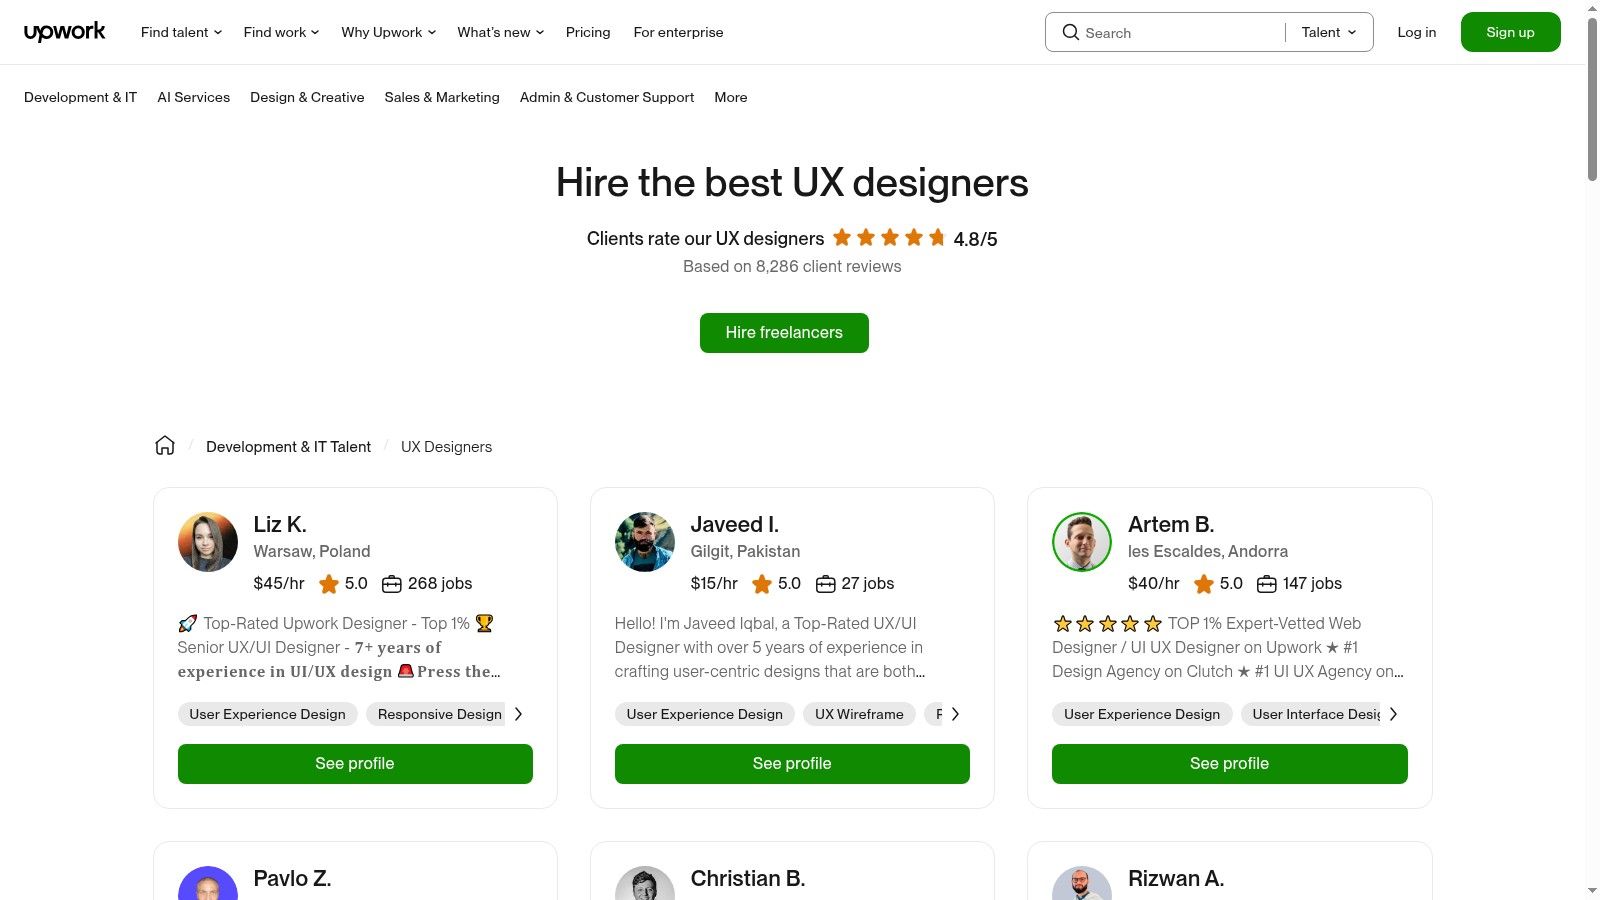Expand the skill list on Artem B.'s card

(x=1393, y=713)
